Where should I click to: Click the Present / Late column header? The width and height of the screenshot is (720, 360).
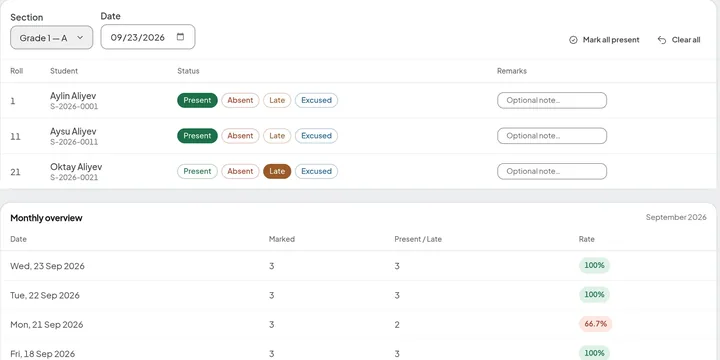[x=418, y=239]
